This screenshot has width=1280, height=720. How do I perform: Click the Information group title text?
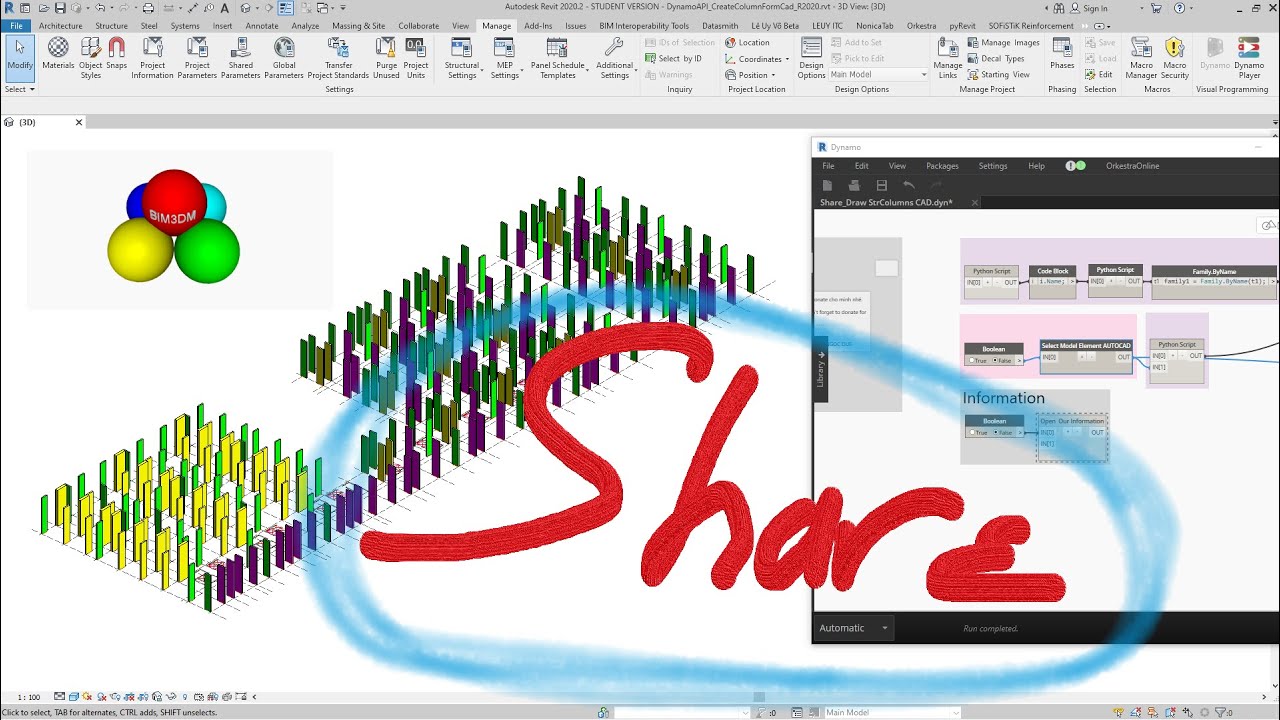1003,398
